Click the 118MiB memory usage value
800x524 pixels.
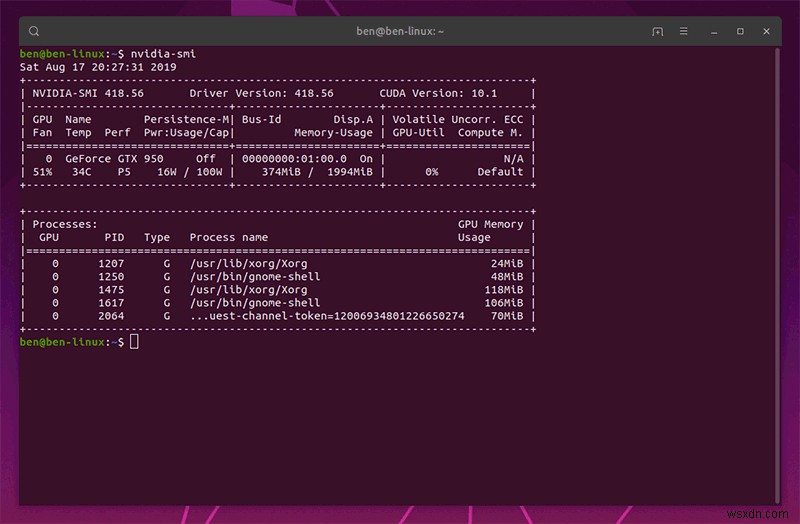(504, 290)
